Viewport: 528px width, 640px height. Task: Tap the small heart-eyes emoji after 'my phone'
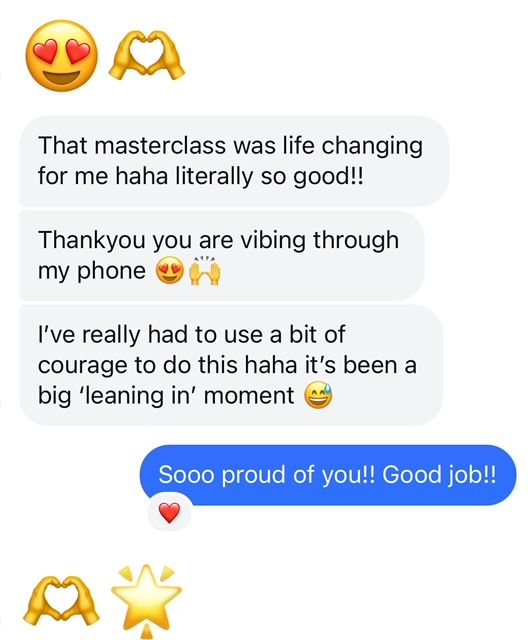(170, 271)
